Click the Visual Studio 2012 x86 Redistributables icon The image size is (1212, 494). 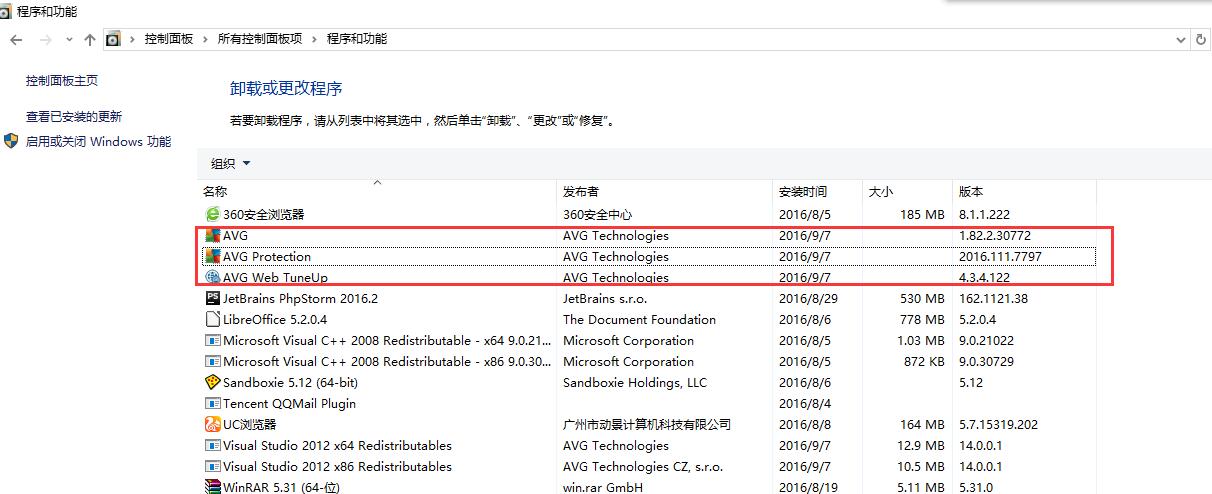pyautogui.click(x=212, y=467)
